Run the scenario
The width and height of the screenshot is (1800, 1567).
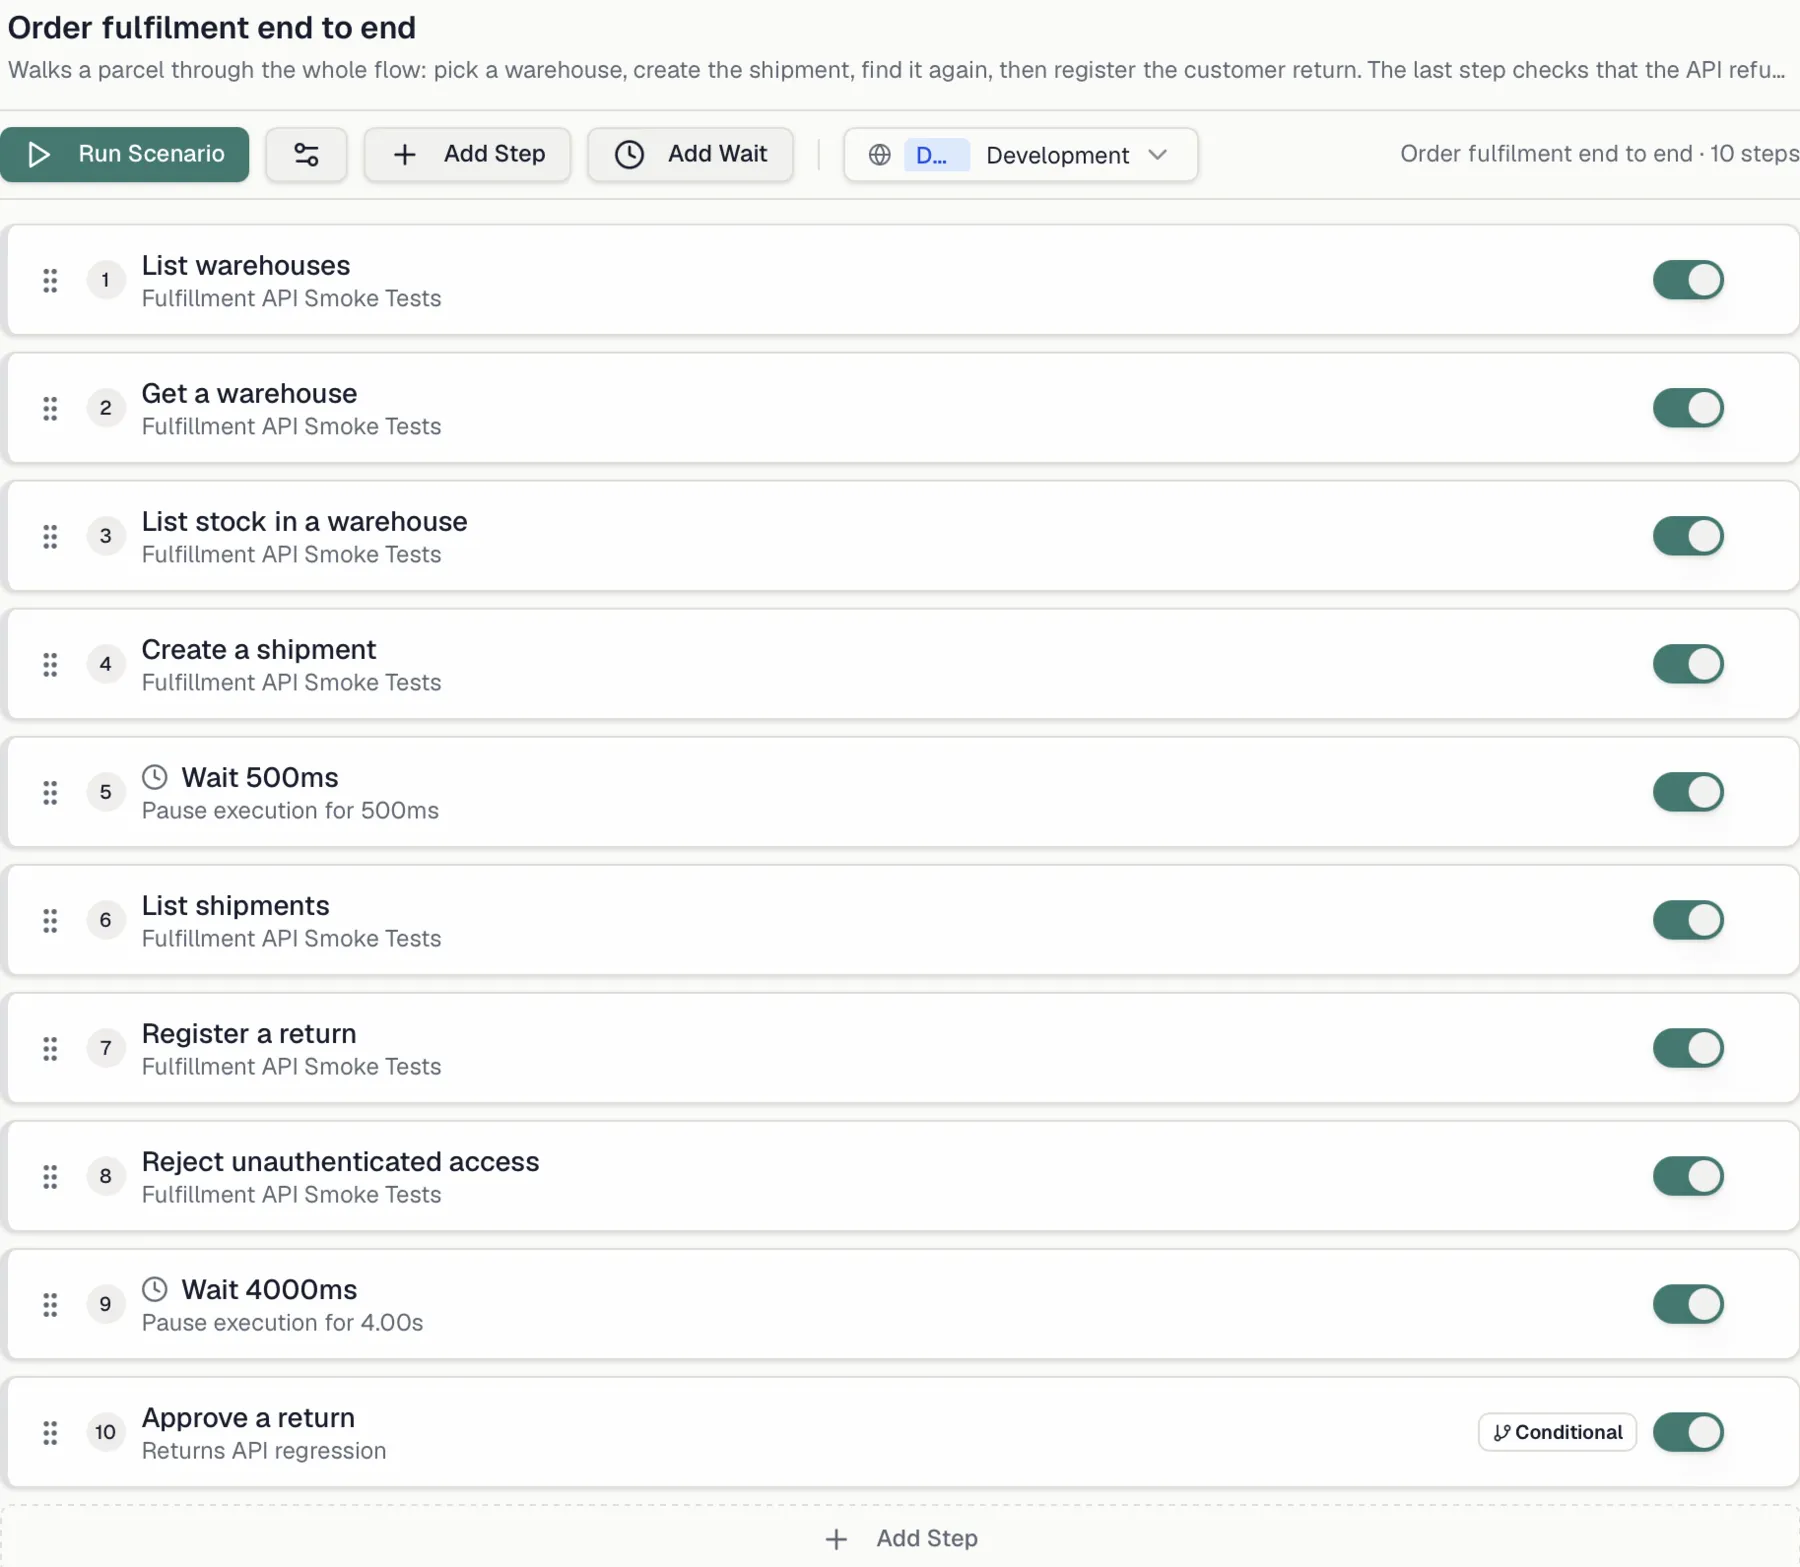point(124,154)
